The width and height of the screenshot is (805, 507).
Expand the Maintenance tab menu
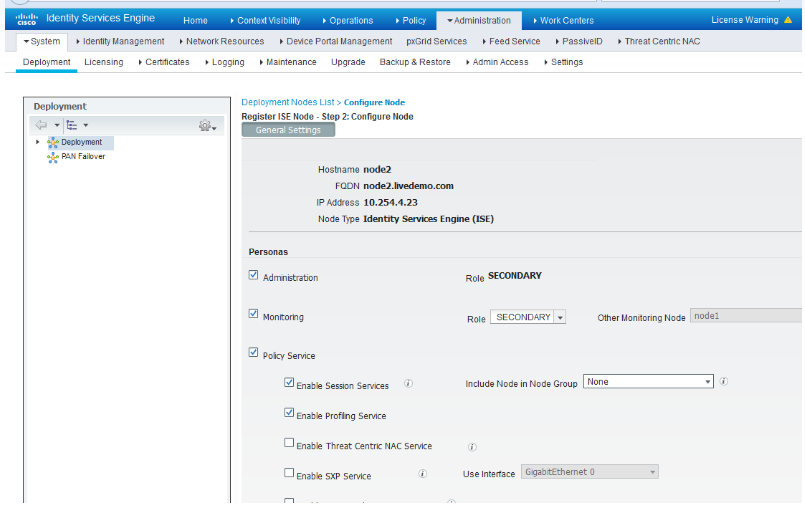(x=288, y=62)
